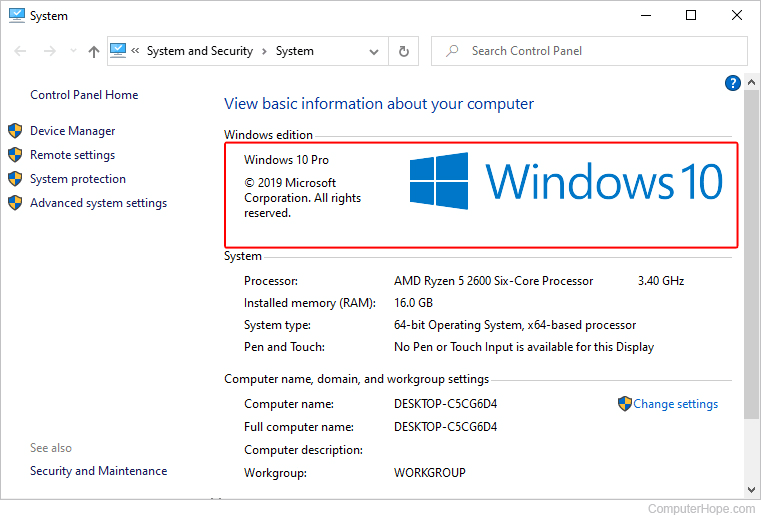The width and height of the screenshot is (761, 520).
Task: Click the '© 2019 Microsoft Corporation' copyright text
Action: click(x=302, y=198)
